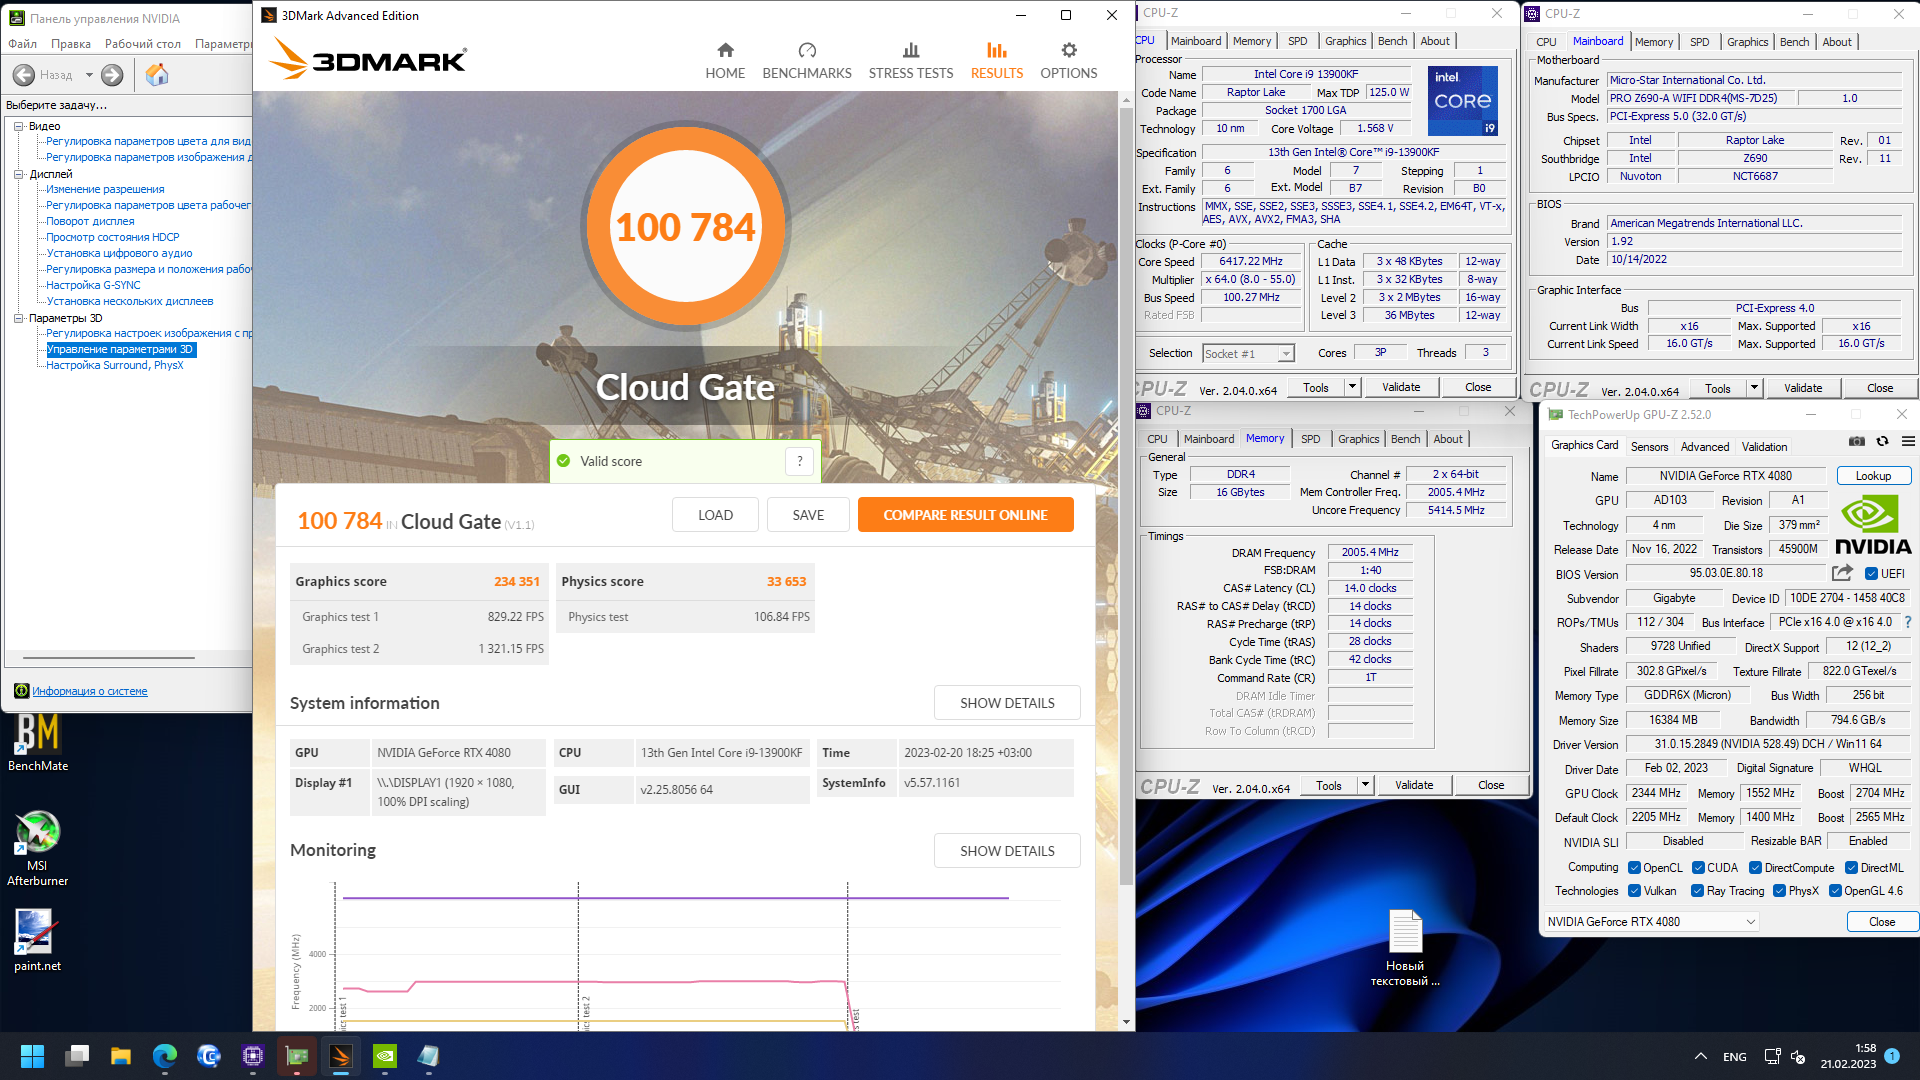Toggle the OpenGL 4.6 checkbox in GPU-Z

coord(1835,891)
